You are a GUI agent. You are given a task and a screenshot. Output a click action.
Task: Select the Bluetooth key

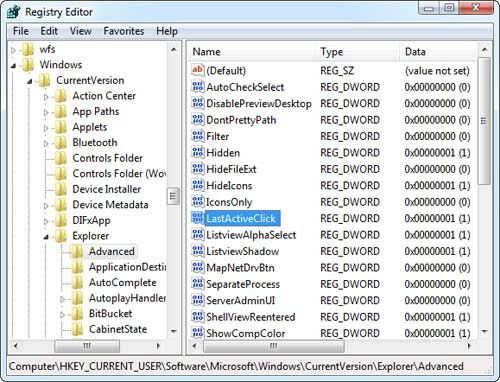(x=95, y=143)
